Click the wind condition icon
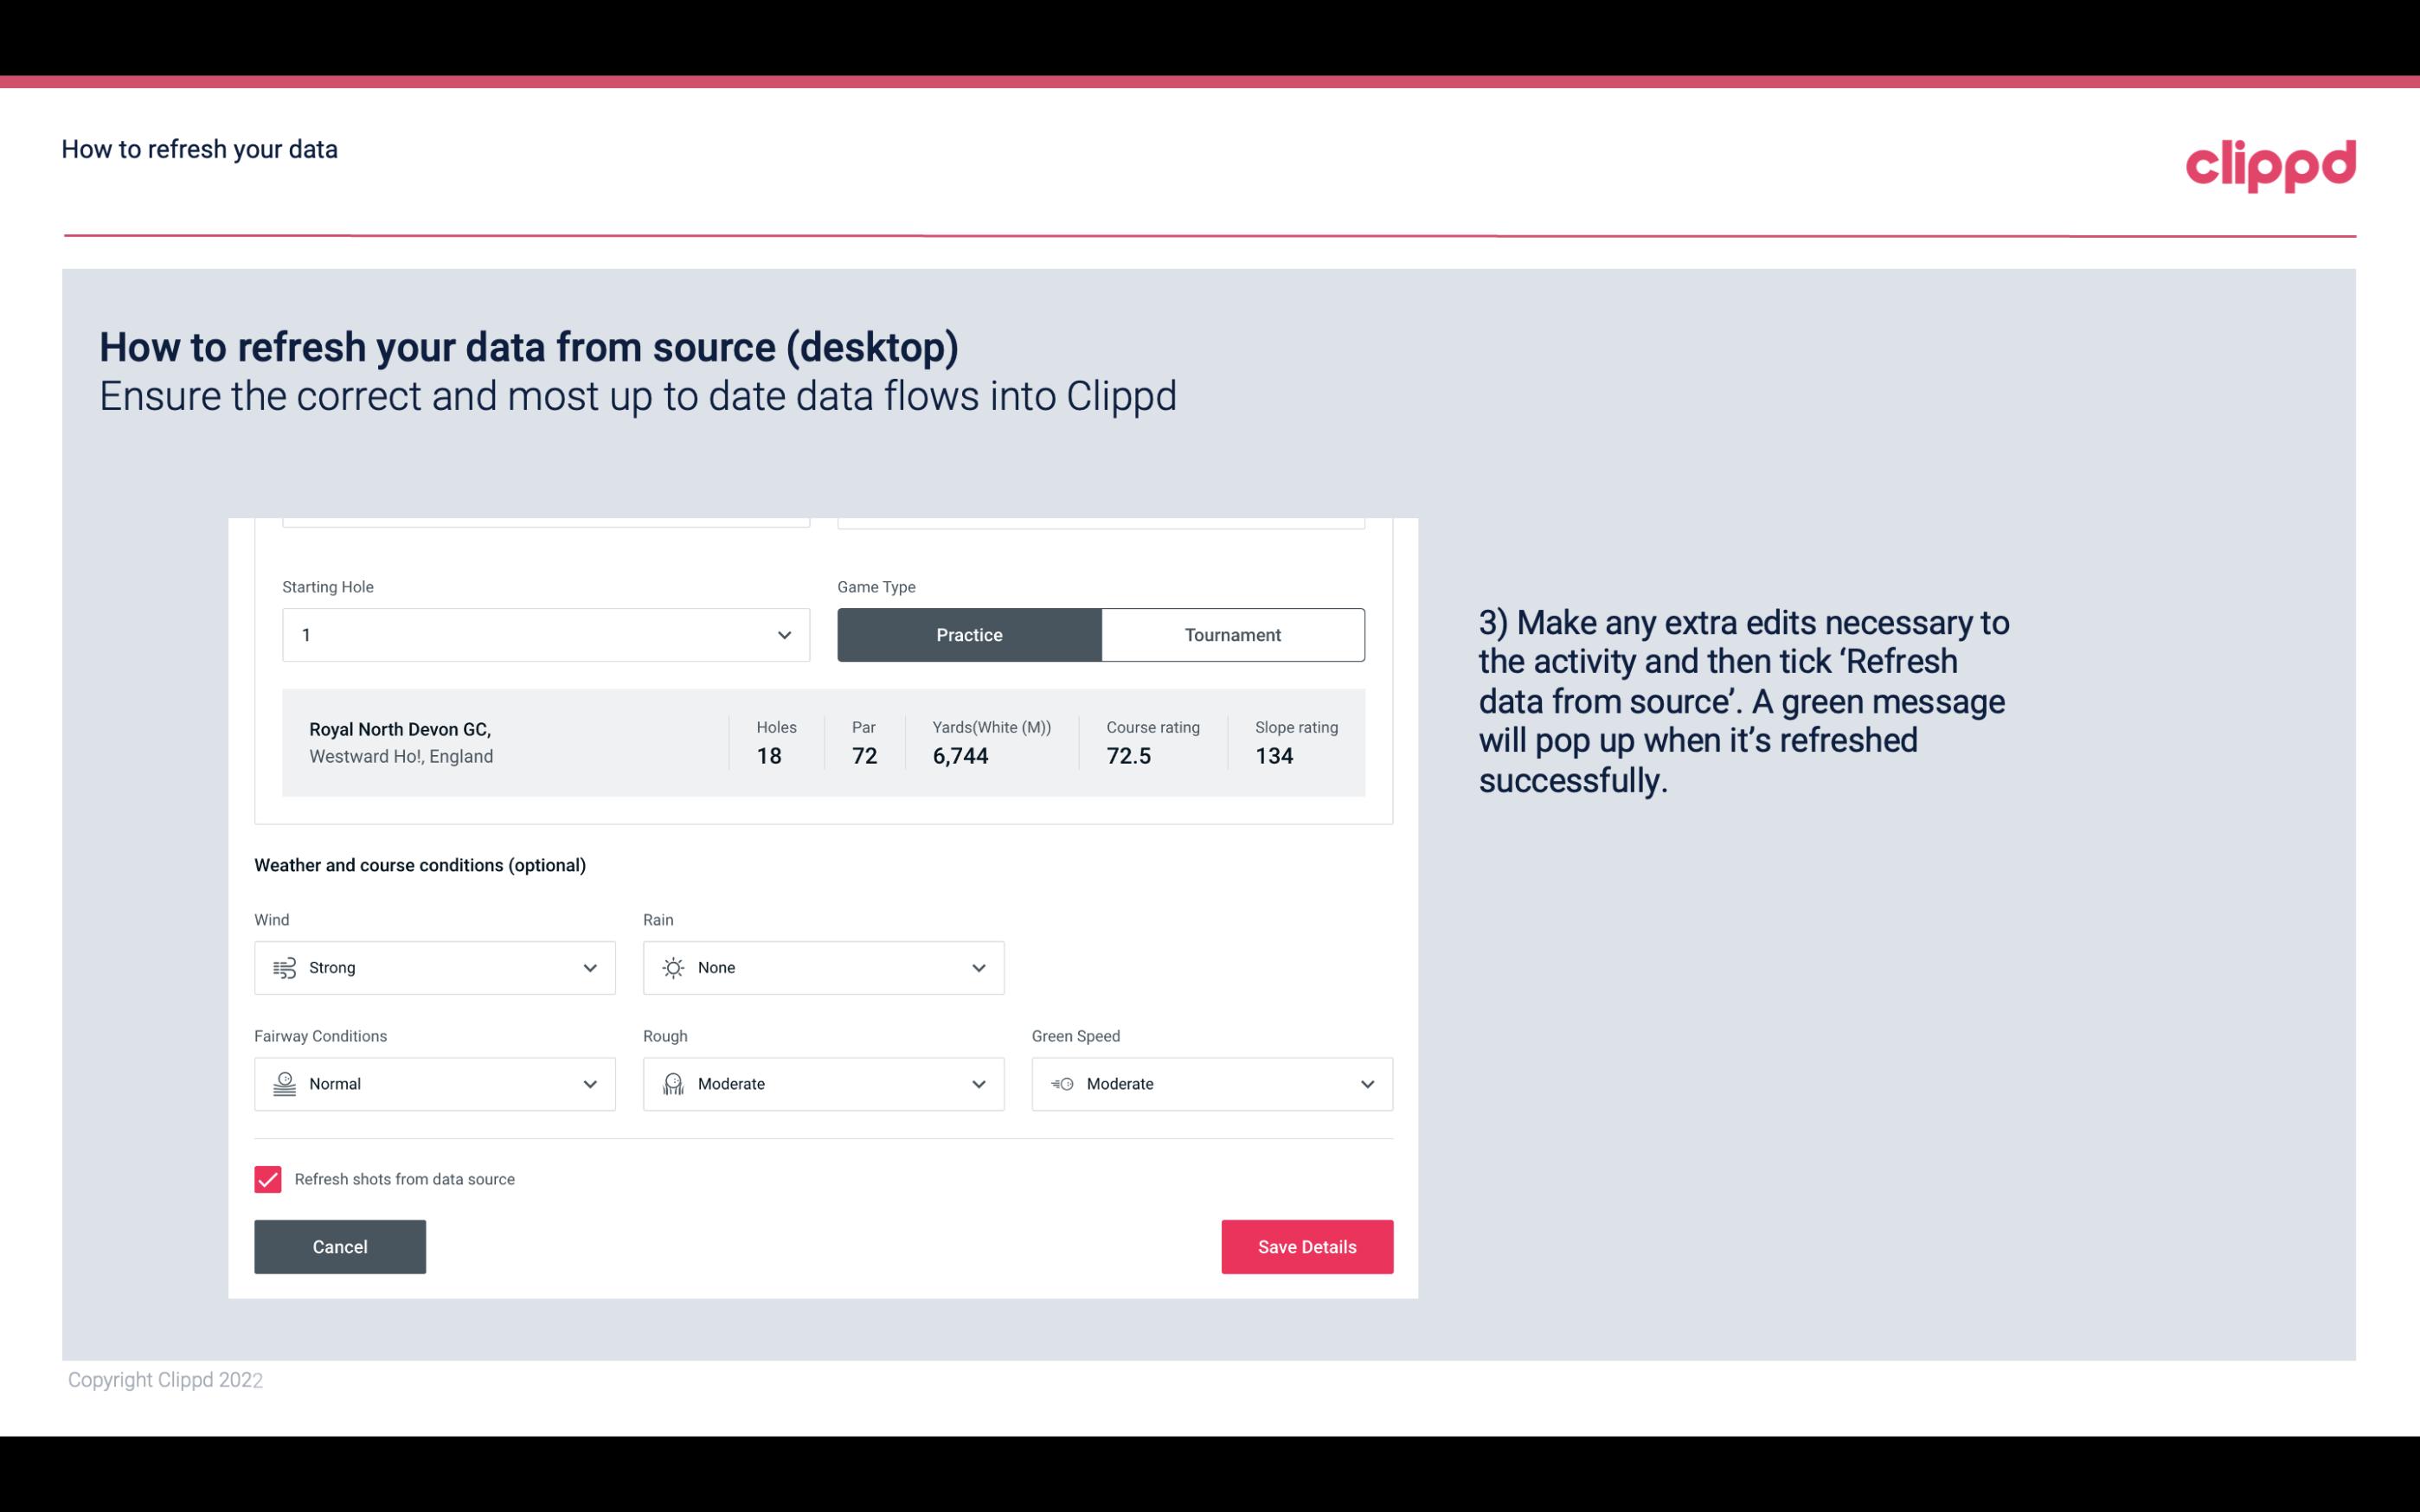This screenshot has height=1512, width=2420. coord(284,969)
